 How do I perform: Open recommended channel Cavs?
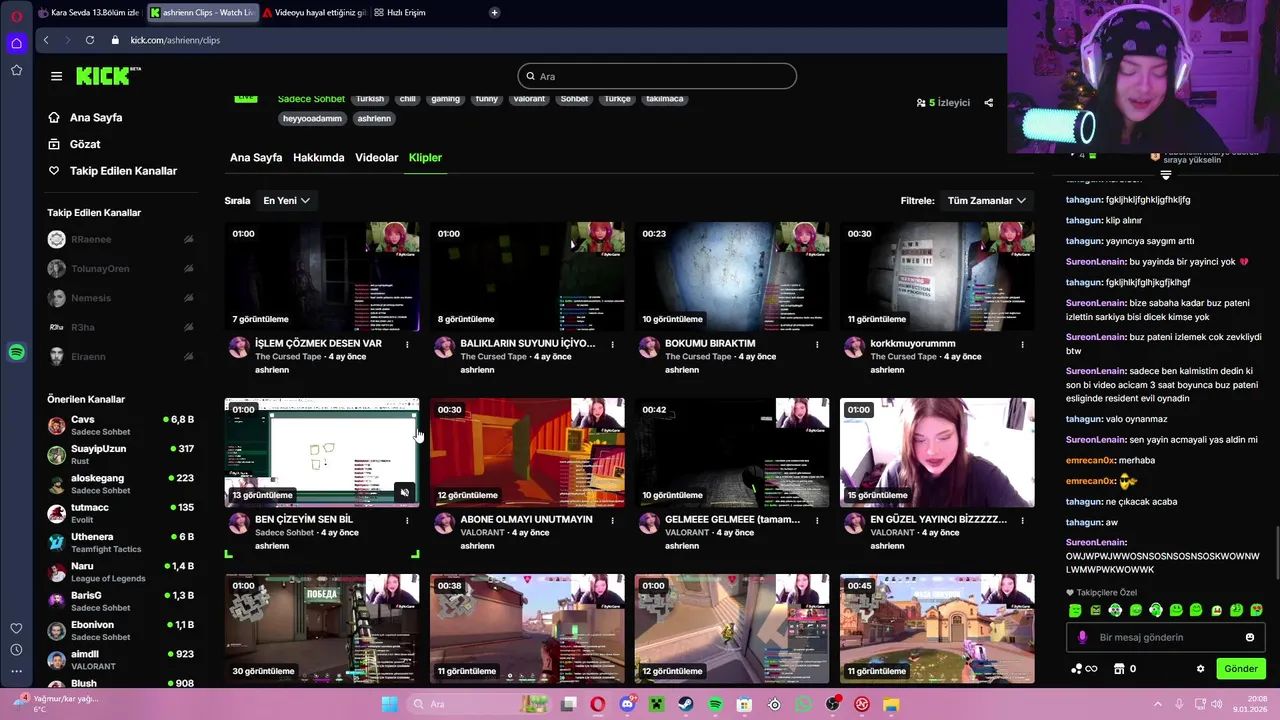coord(120,425)
